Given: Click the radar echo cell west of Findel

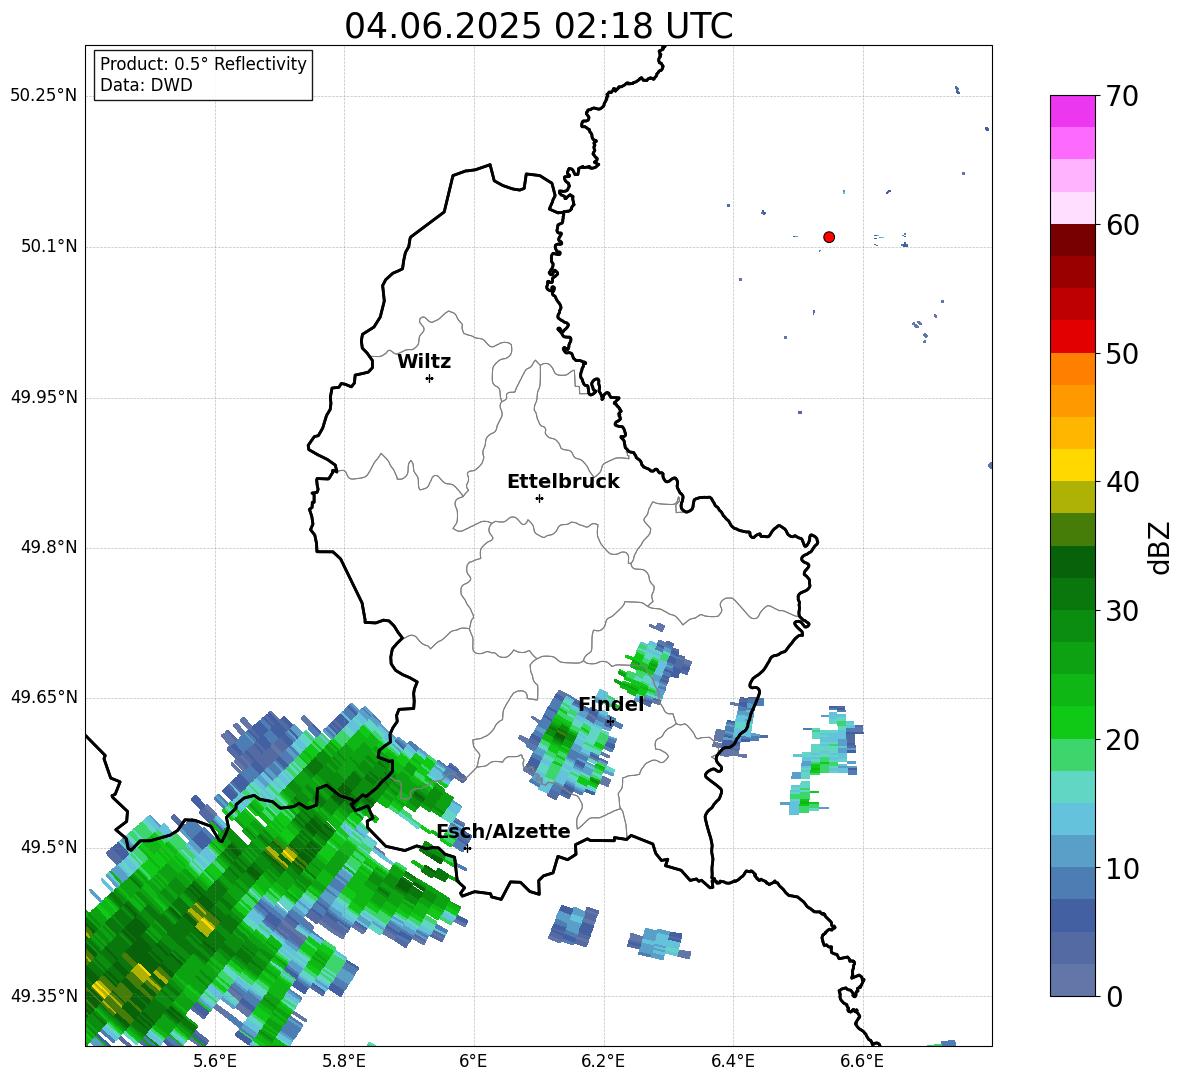Looking at the screenshot, I should 568,744.
